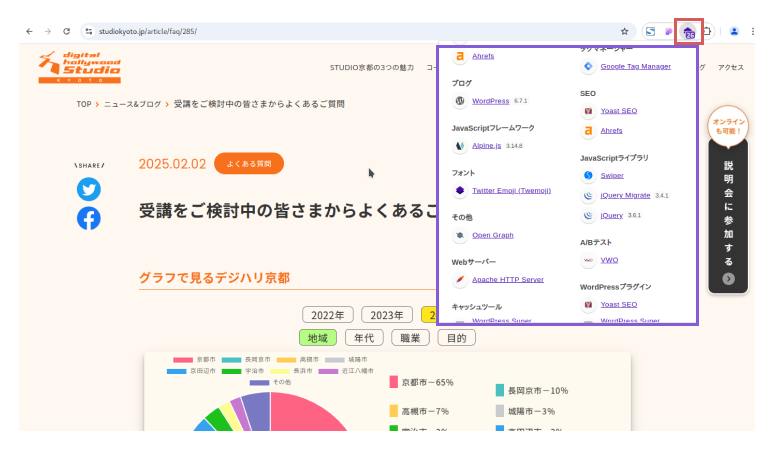Click the よくある質問 category button
The image size is (773, 451).
[249, 164]
